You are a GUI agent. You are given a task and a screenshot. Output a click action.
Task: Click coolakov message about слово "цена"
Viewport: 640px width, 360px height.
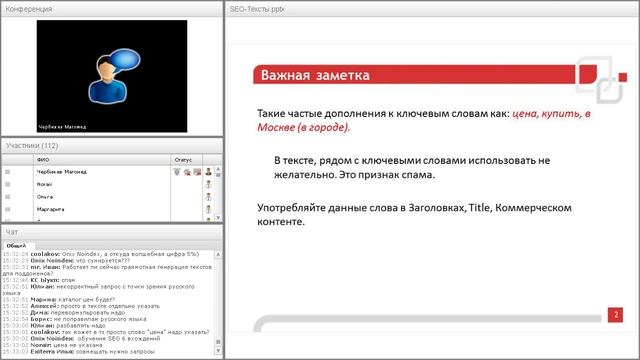[106, 332]
